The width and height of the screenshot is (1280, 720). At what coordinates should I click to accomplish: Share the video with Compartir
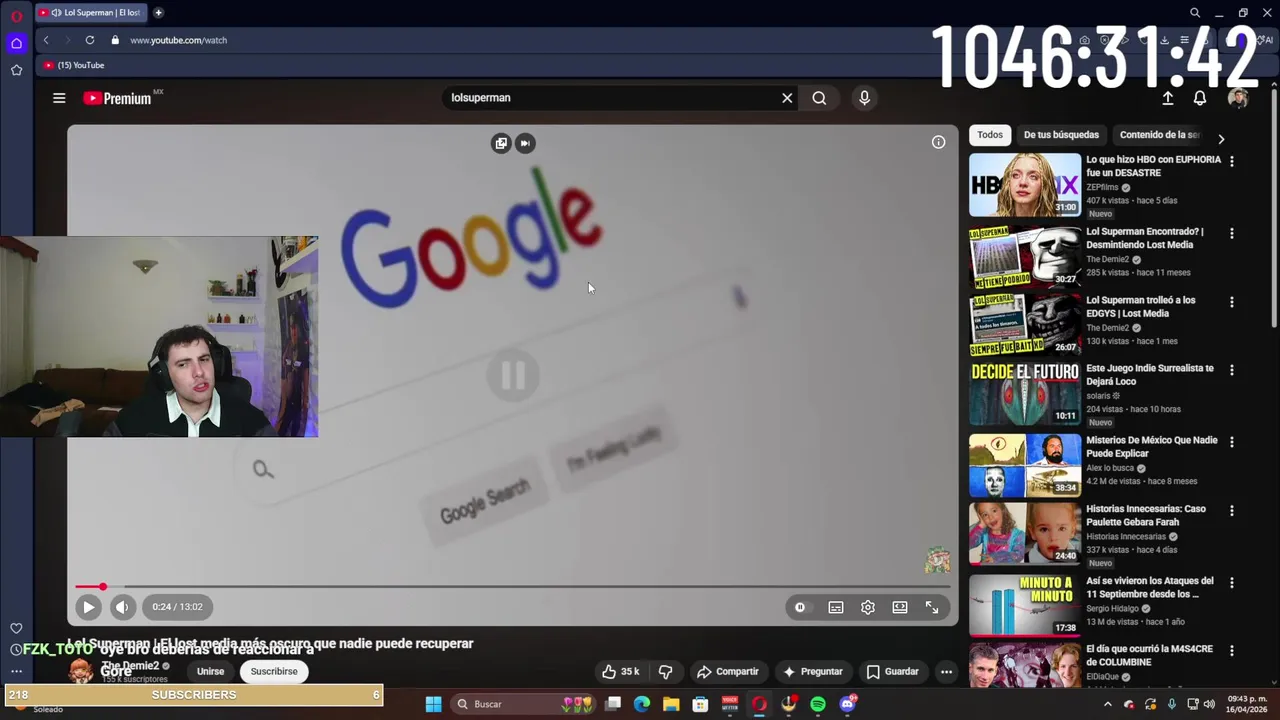coord(728,672)
